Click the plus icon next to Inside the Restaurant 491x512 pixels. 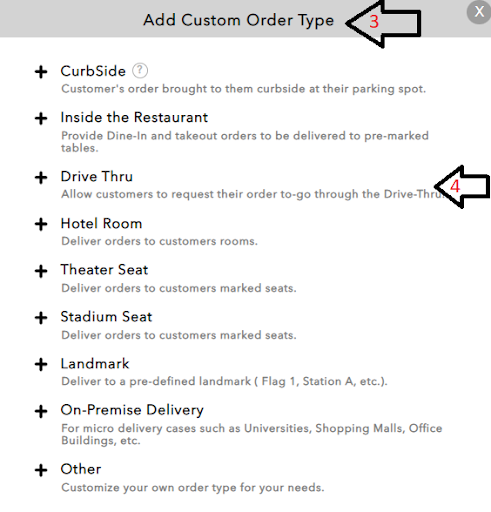click(x=41, y=119)
